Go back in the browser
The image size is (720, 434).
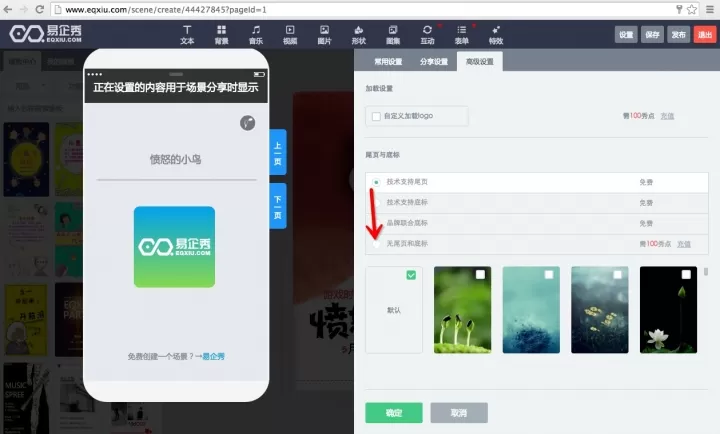8,9
